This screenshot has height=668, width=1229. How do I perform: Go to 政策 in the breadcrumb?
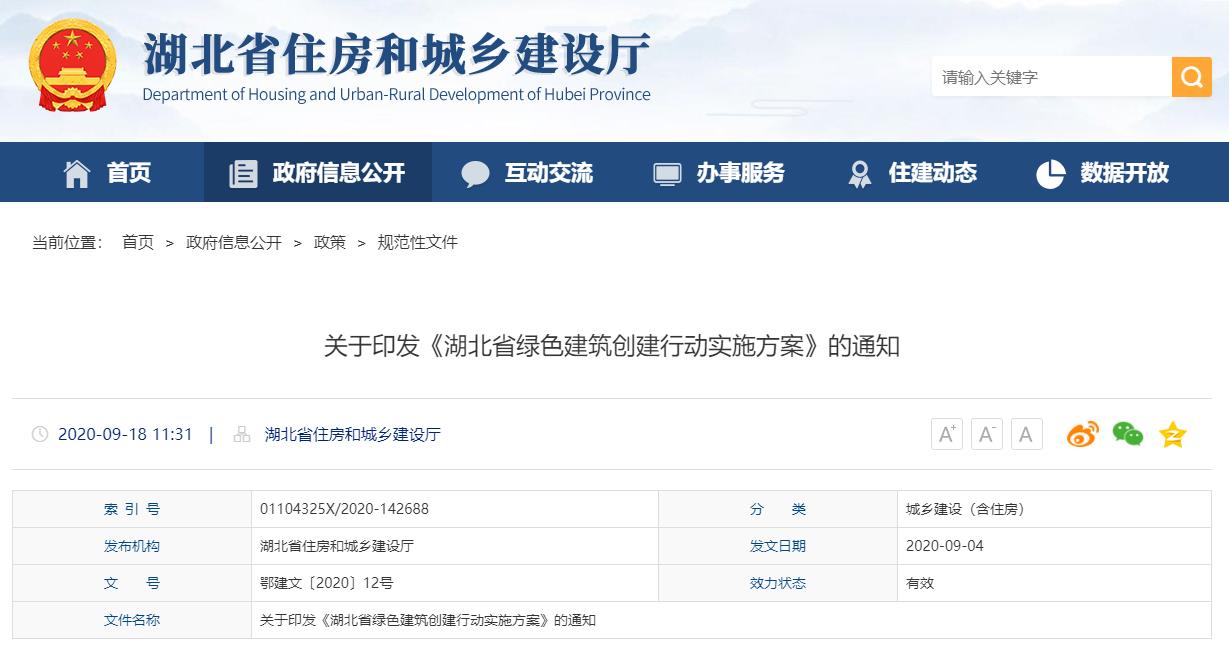tap(330, 242)
